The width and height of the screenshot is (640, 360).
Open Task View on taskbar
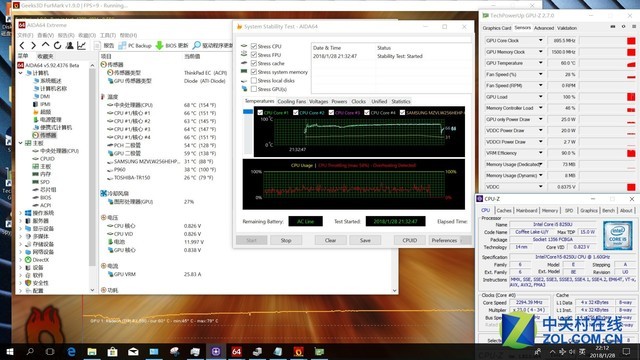pos(50,351)
